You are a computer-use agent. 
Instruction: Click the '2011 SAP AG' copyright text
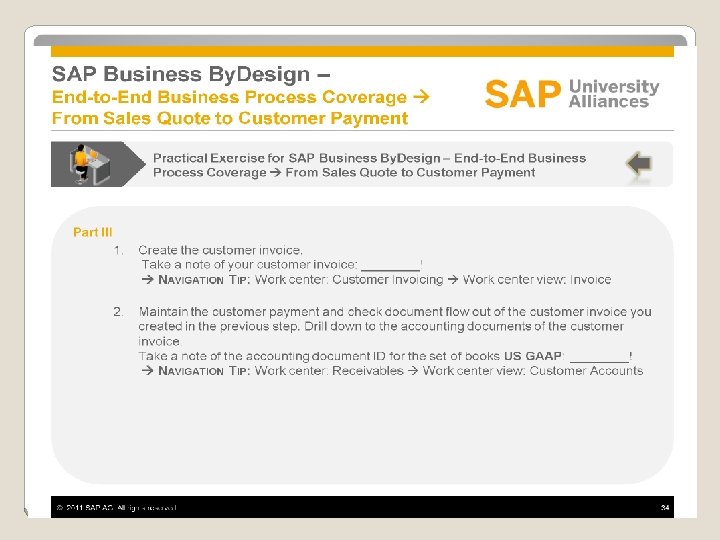pyautogui.click(x=117, y=507)
